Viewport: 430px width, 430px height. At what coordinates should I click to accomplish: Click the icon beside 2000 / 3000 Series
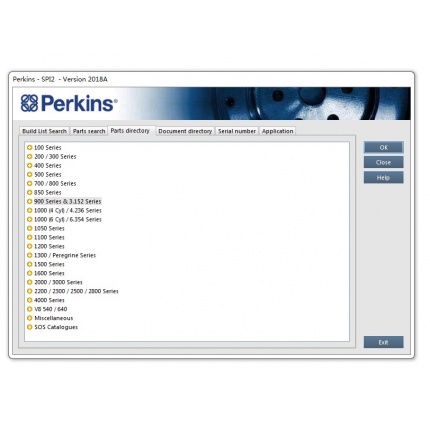click(30, 282)
